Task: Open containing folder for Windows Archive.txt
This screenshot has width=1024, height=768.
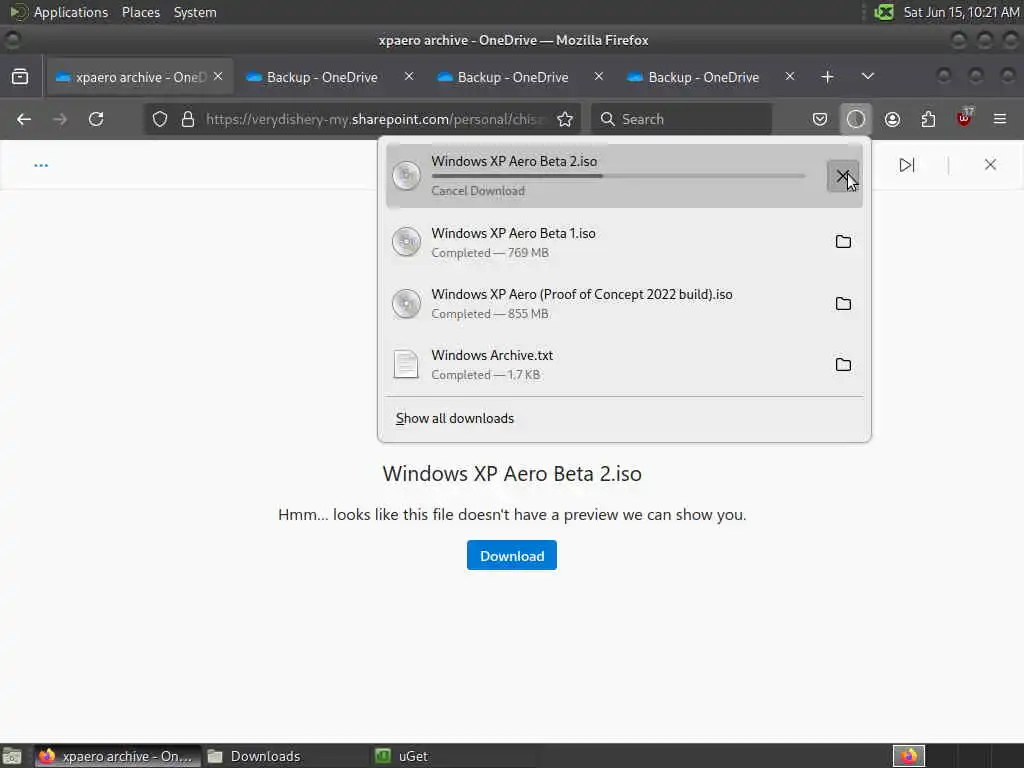Action: pos(843,364)
